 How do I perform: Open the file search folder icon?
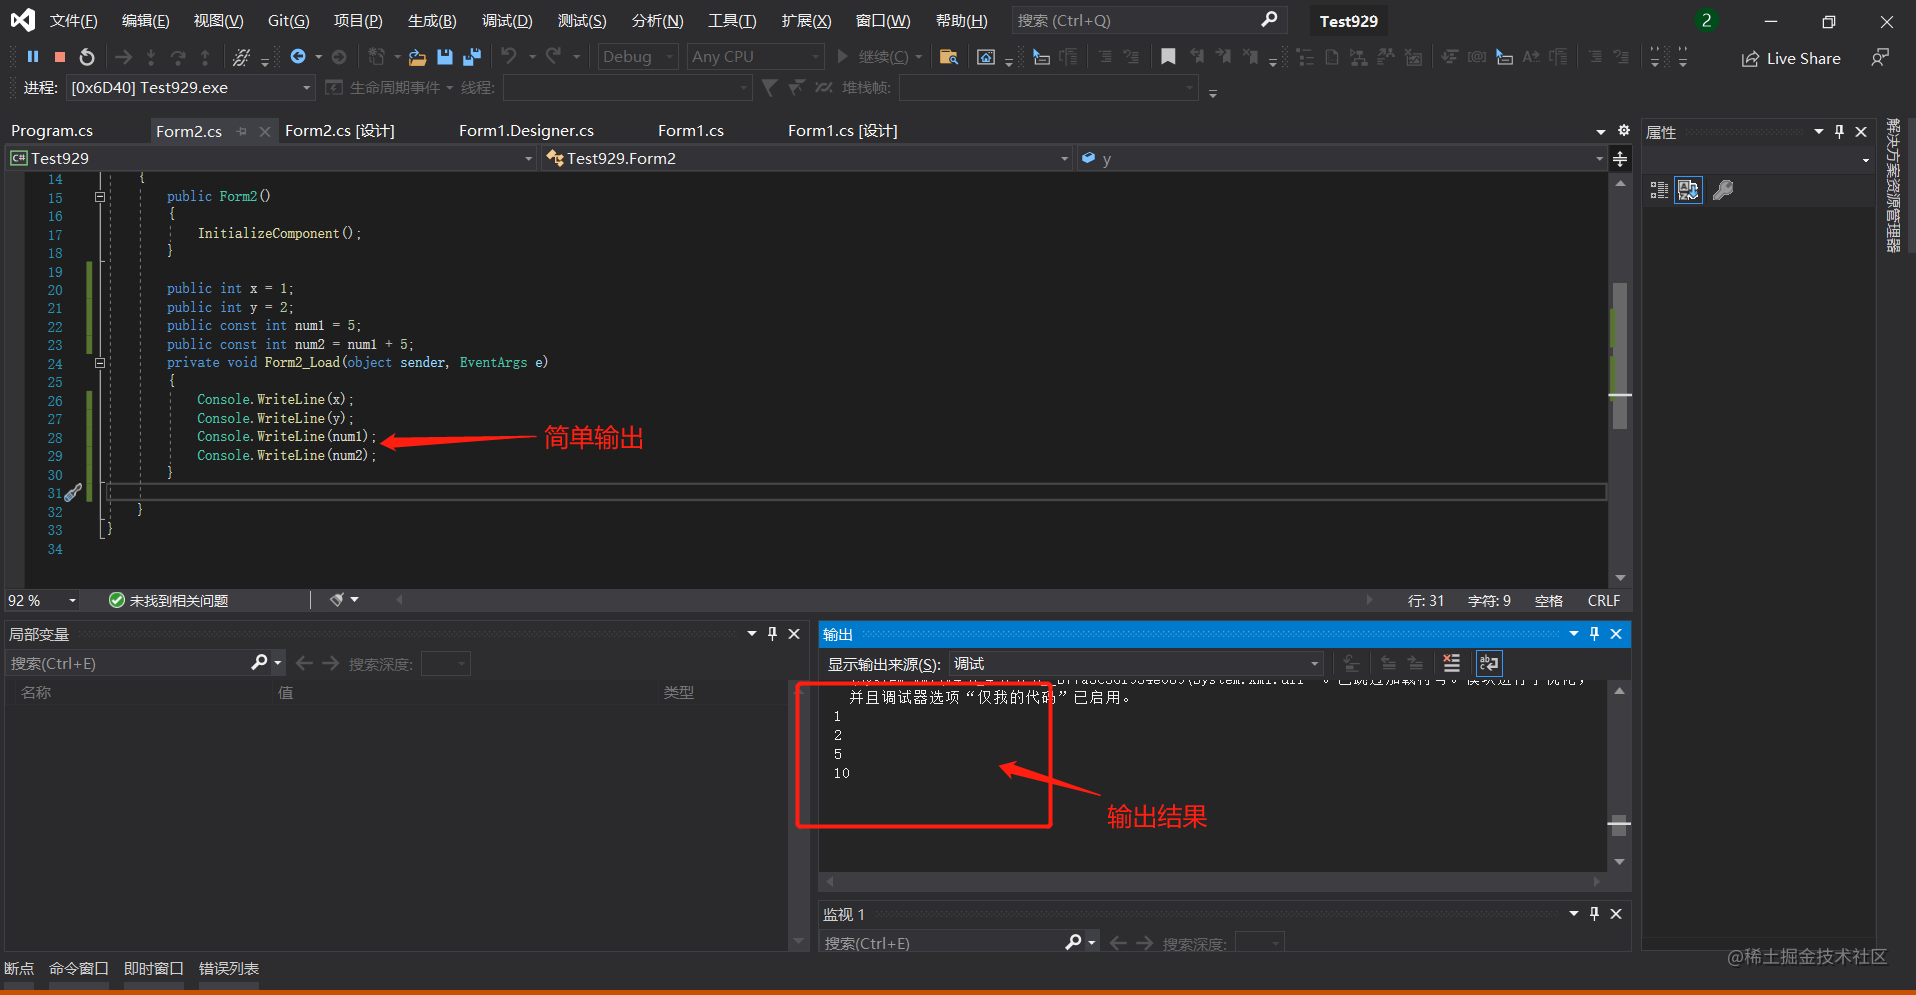pos(949,57)
